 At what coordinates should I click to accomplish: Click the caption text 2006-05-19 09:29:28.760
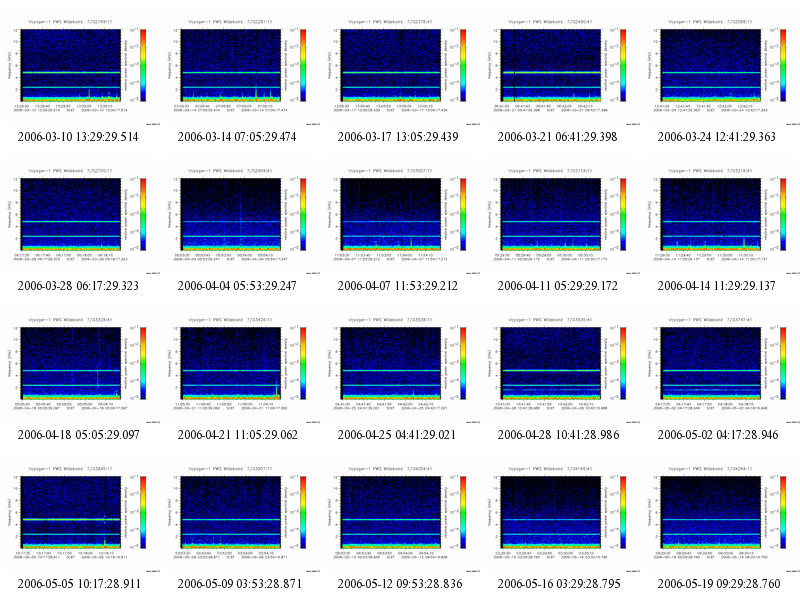719,584
